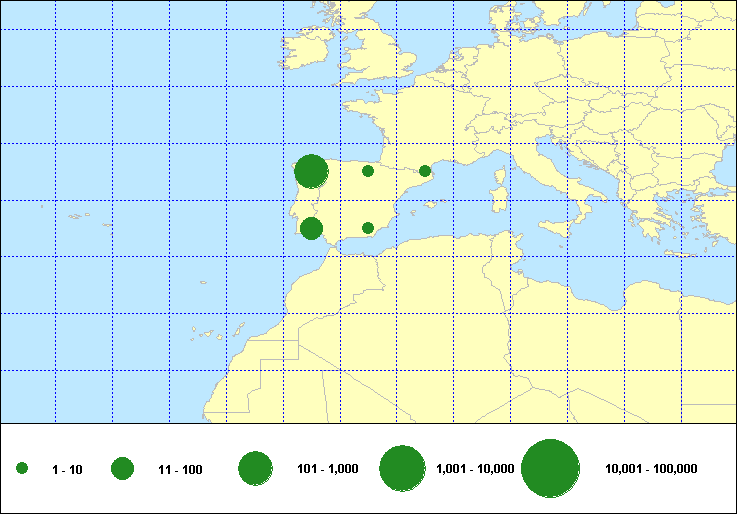Select the "11 - 100" legend text
Viewport: 737px width, 514px height.
point(180,469)
